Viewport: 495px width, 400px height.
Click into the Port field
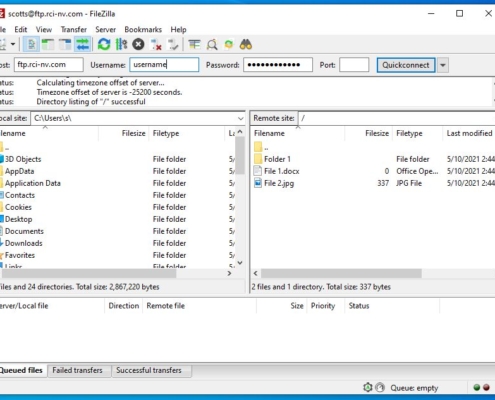pos(354,65)
